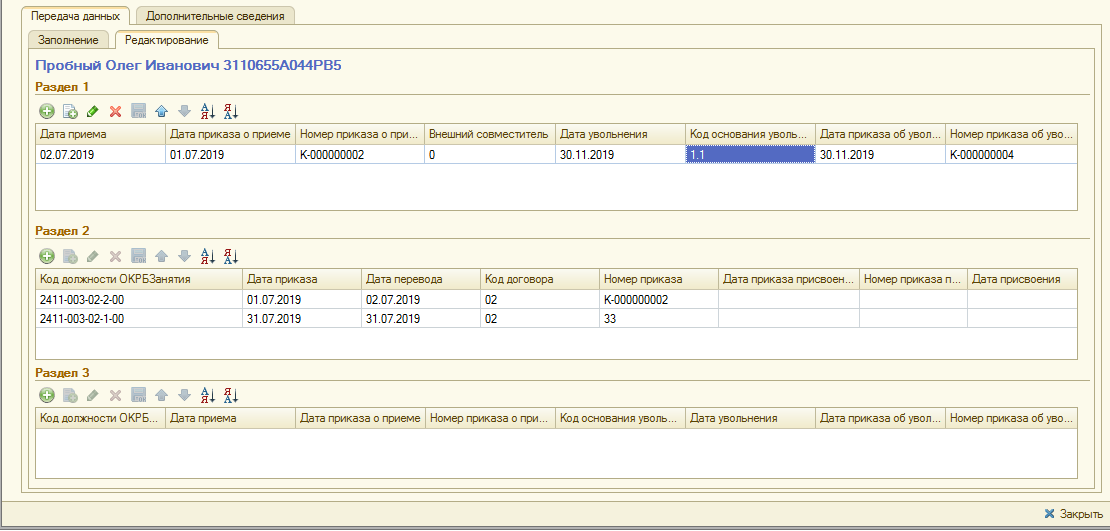
Task: Click the Add row icon in Раздел 1
Action: 46,112
